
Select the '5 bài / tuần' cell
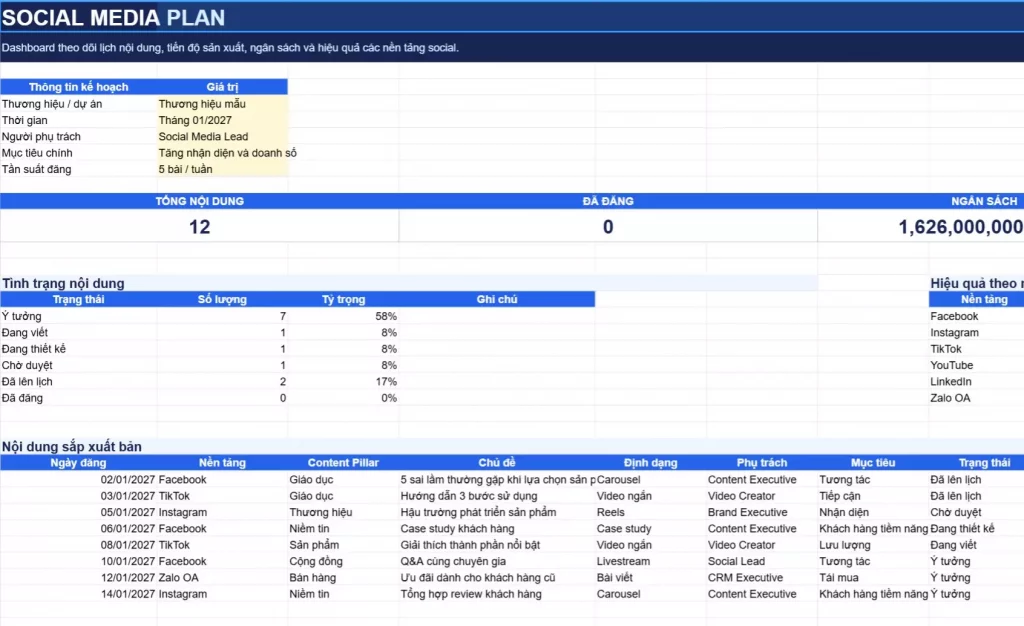pos(222,169)
